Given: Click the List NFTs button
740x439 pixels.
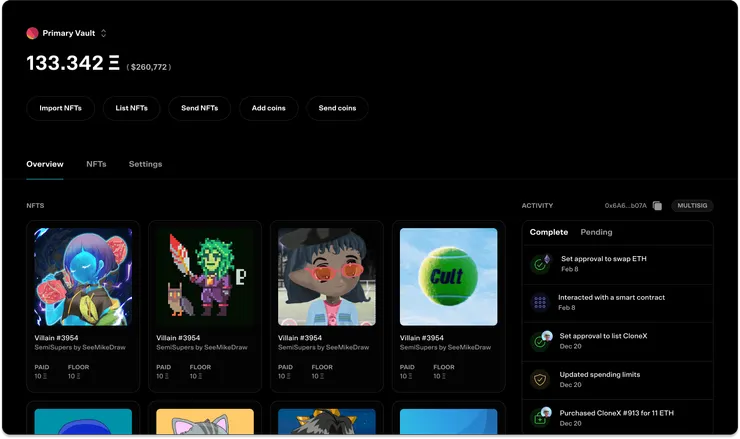Looking at the screenshot, I should 131,108.
